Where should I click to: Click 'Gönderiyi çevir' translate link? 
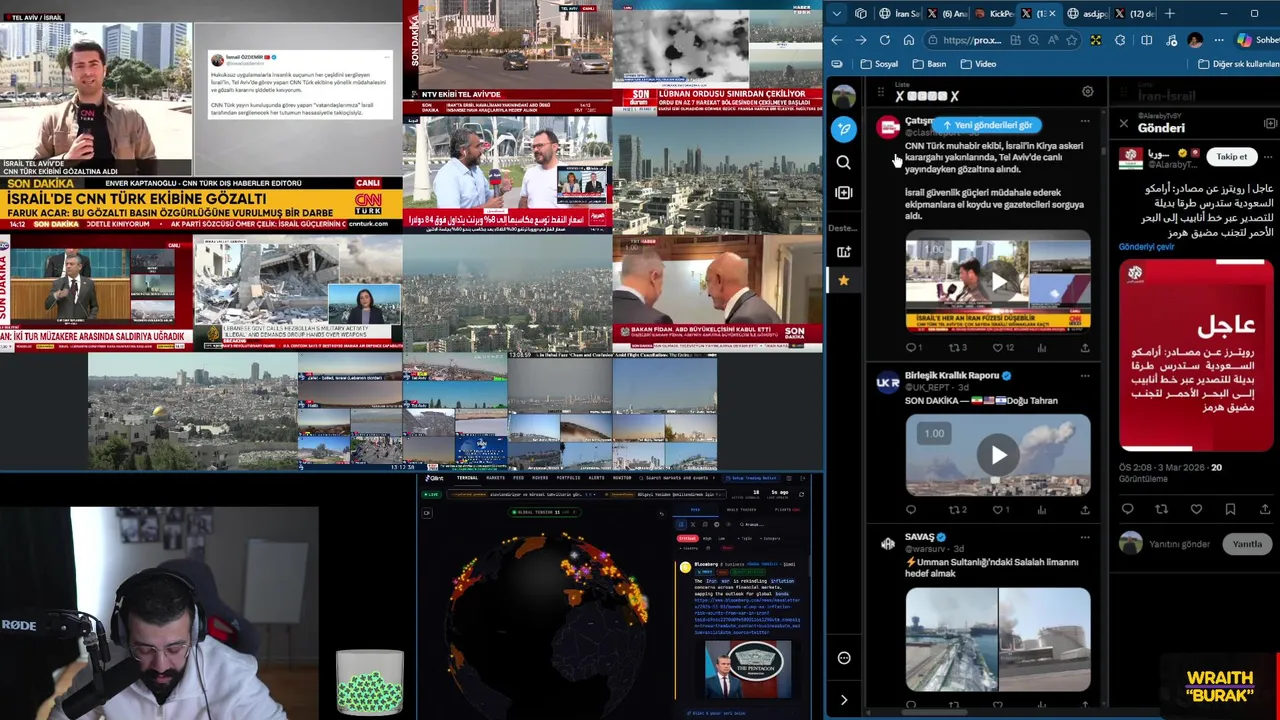pyautogui.click(x=1146, y=247)
